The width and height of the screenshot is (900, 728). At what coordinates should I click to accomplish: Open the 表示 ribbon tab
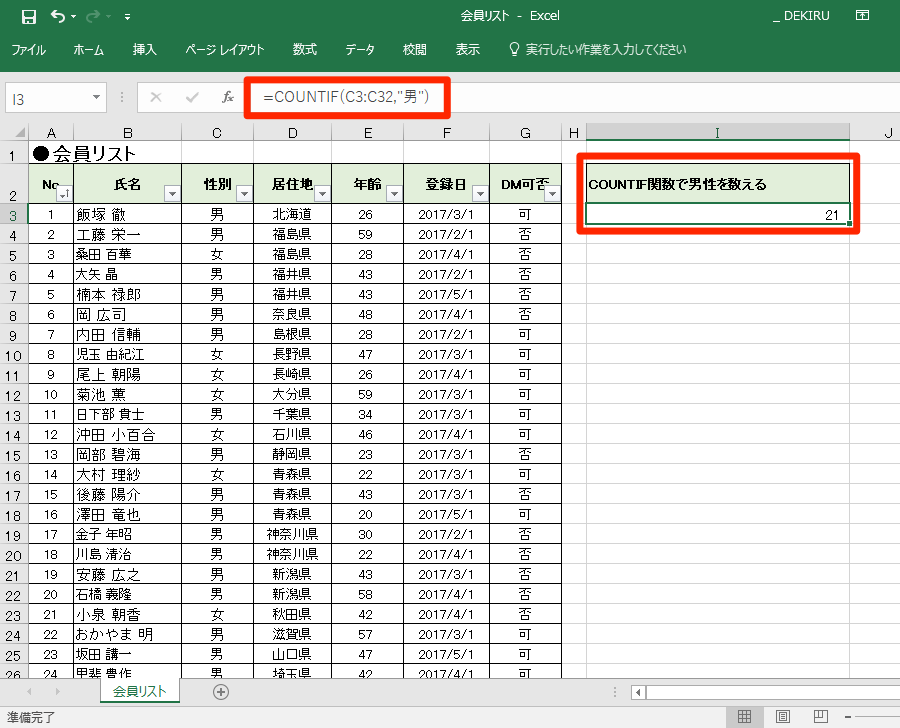[x=468, y=50]
